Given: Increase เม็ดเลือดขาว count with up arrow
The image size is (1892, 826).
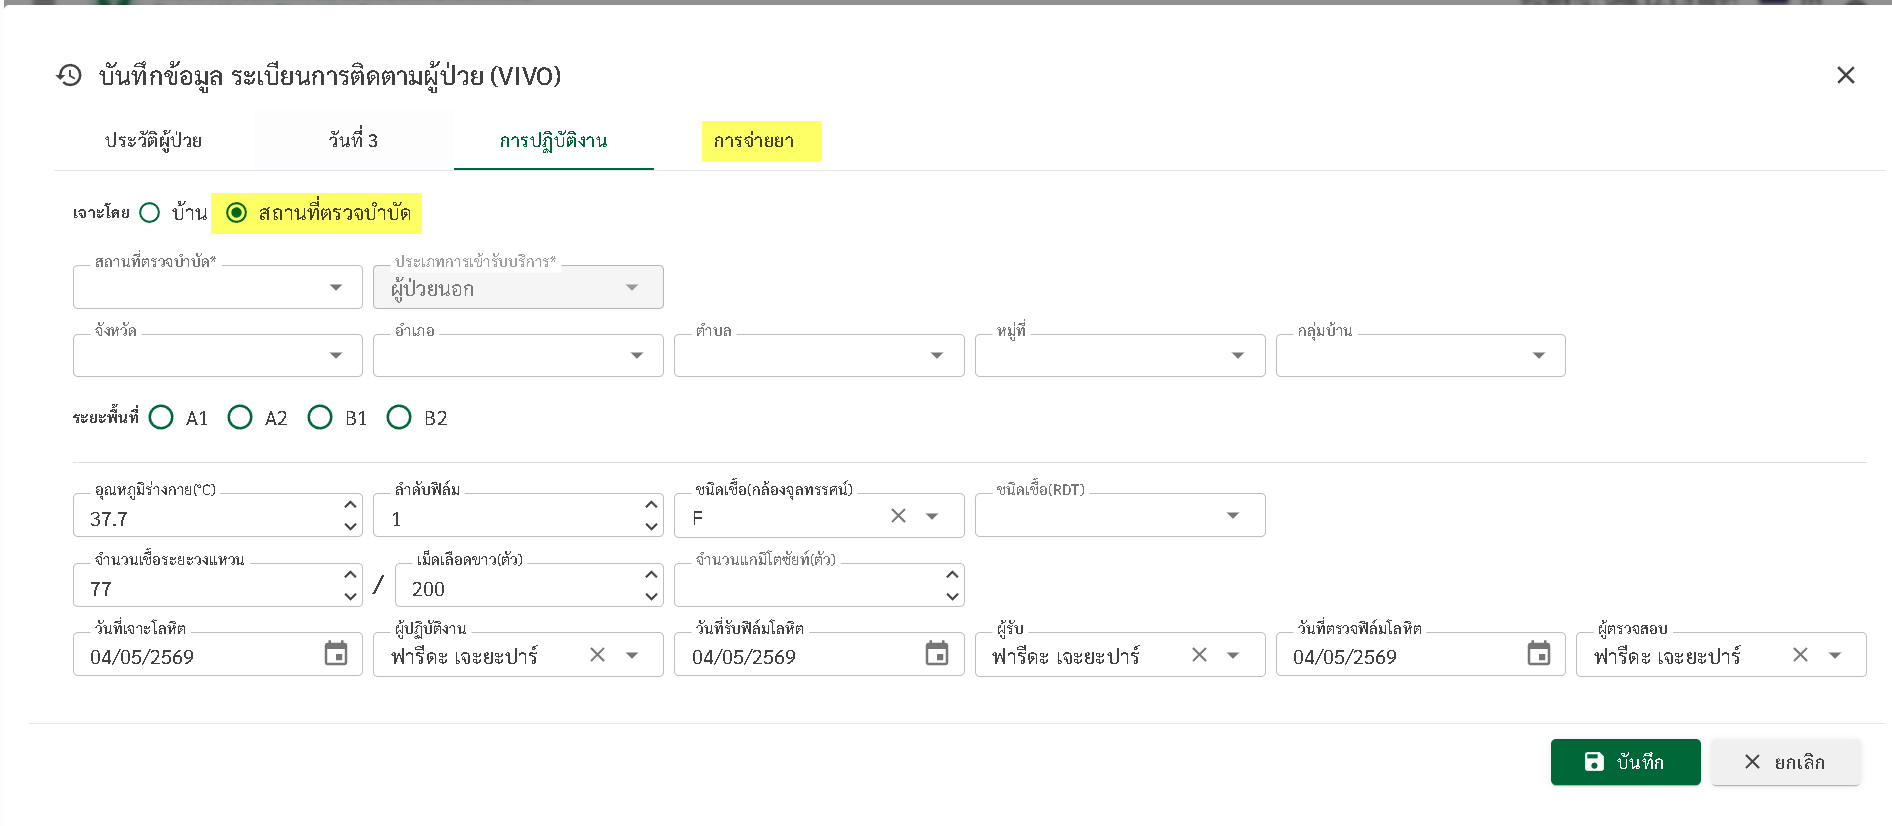Looking at the screenshot, I should pos(651,575).
